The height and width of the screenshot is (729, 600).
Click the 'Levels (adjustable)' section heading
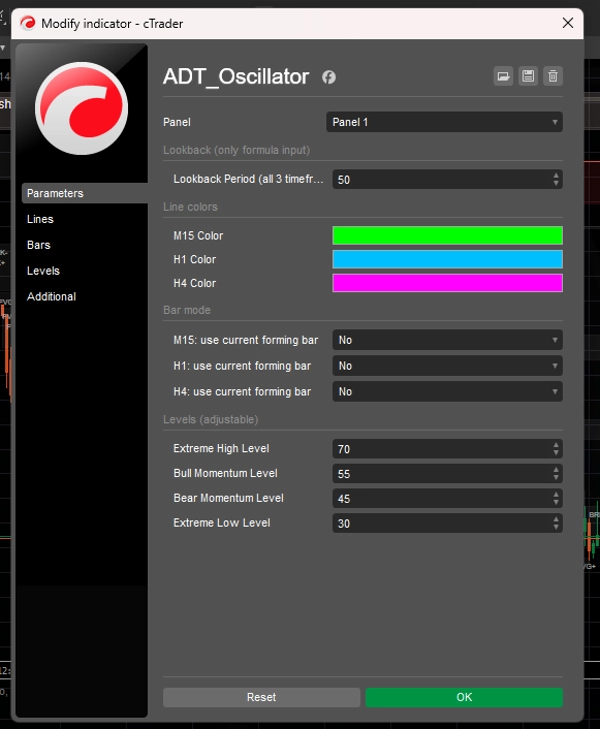tap(211, 419)
